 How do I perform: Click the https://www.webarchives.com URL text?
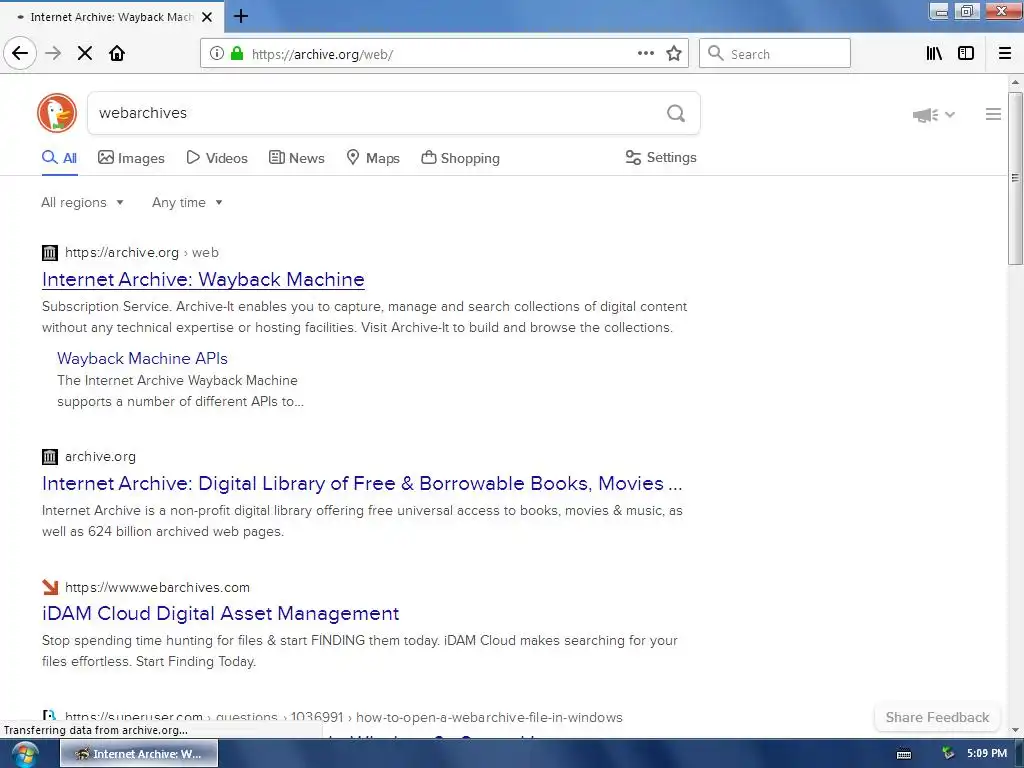point(157,588)
